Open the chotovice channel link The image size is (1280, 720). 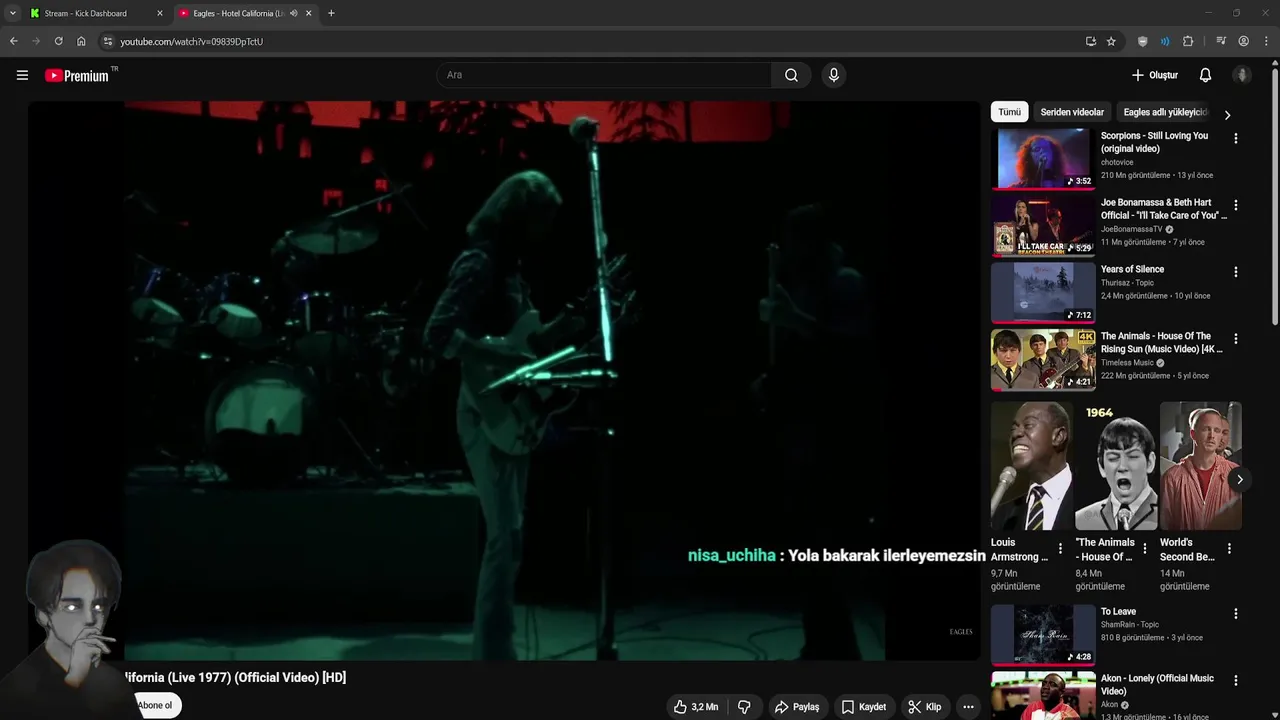[1117, 162]
